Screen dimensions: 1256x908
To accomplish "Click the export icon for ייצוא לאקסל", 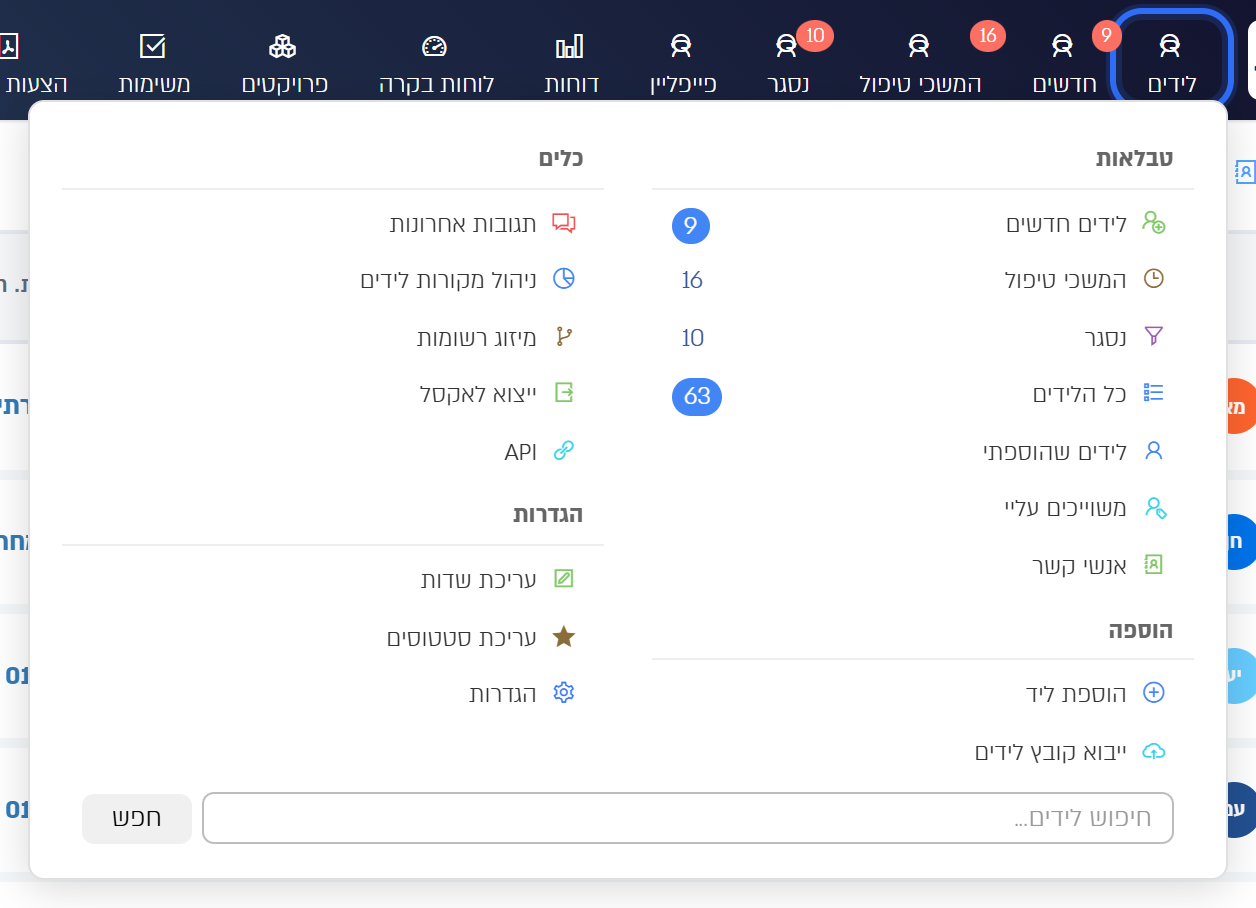I will point(564,393).
